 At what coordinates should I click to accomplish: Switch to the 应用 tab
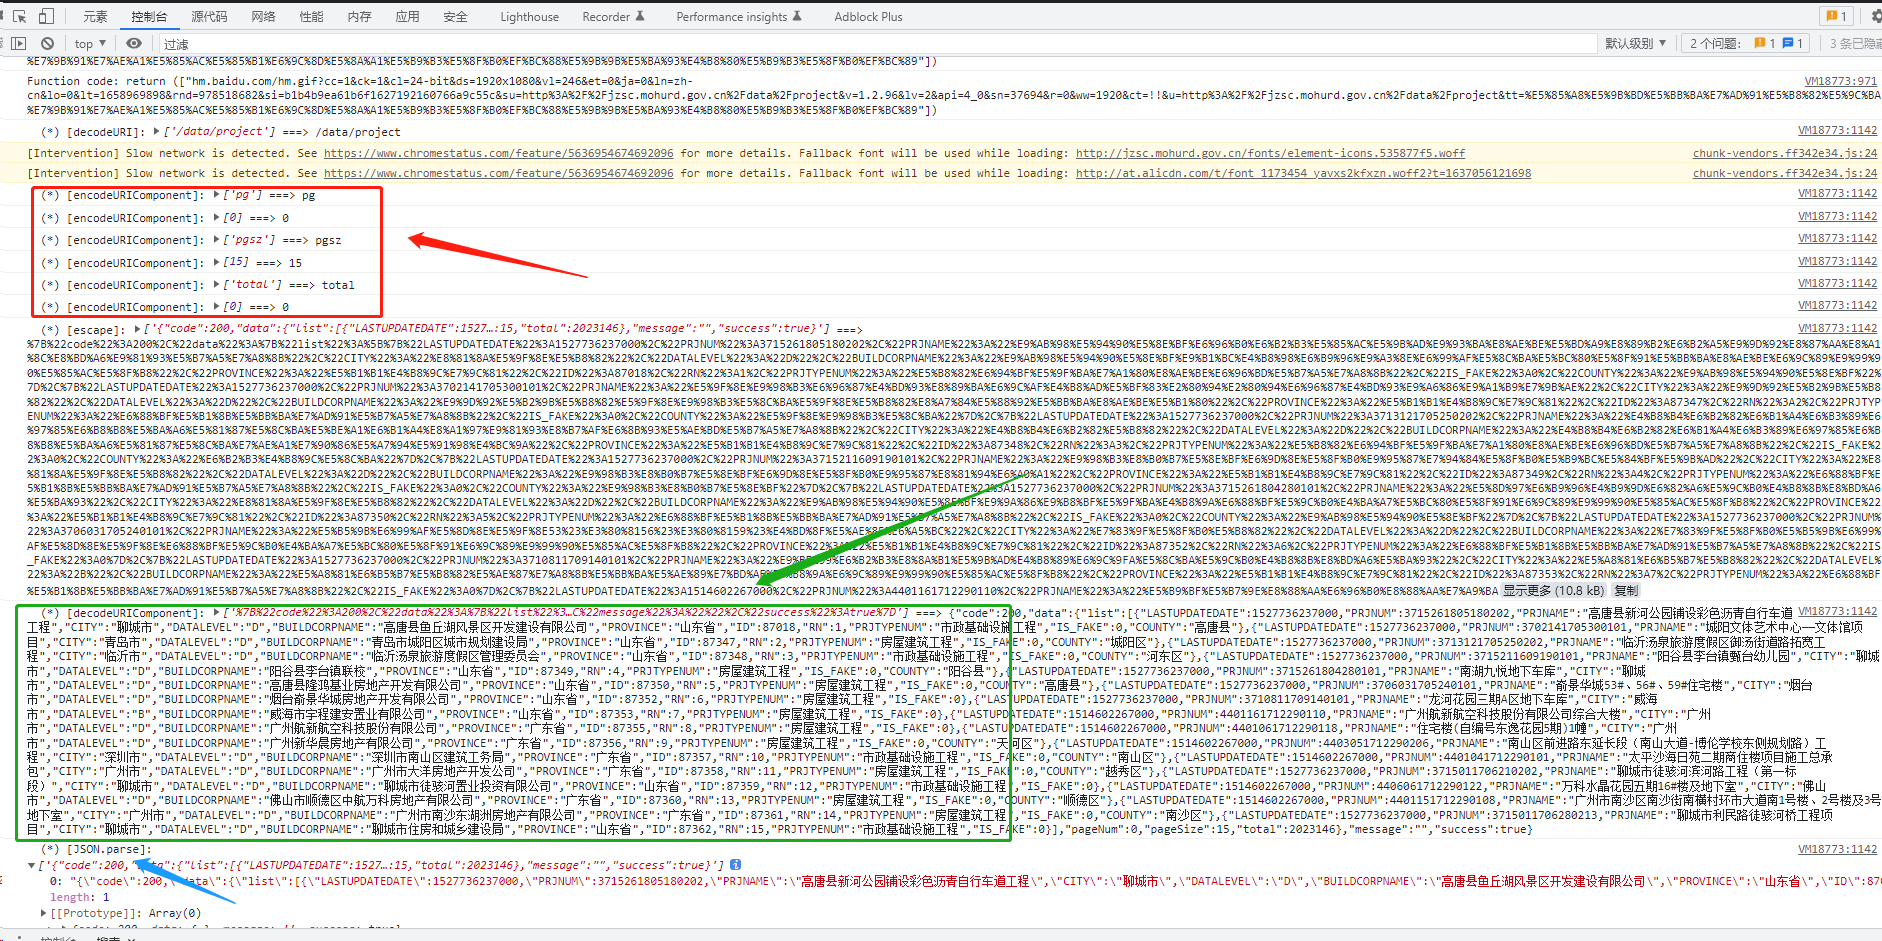tap(407, 16)
